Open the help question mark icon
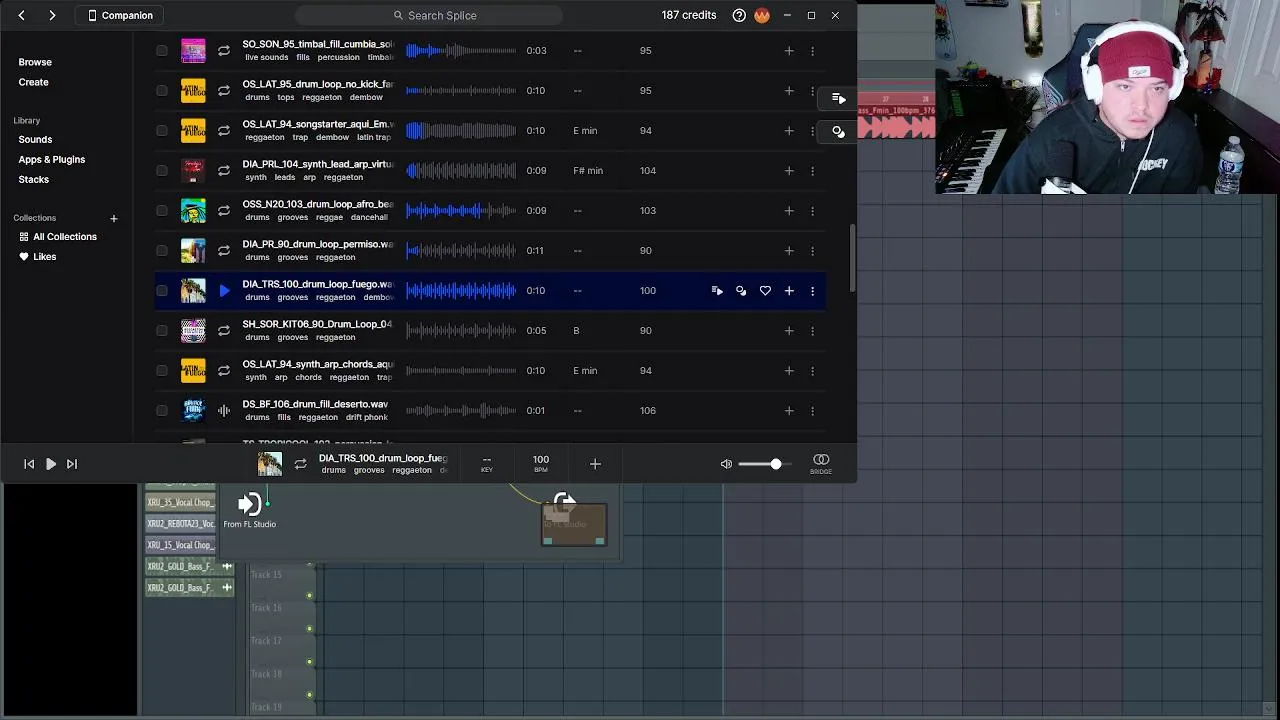 pos(739,15)
